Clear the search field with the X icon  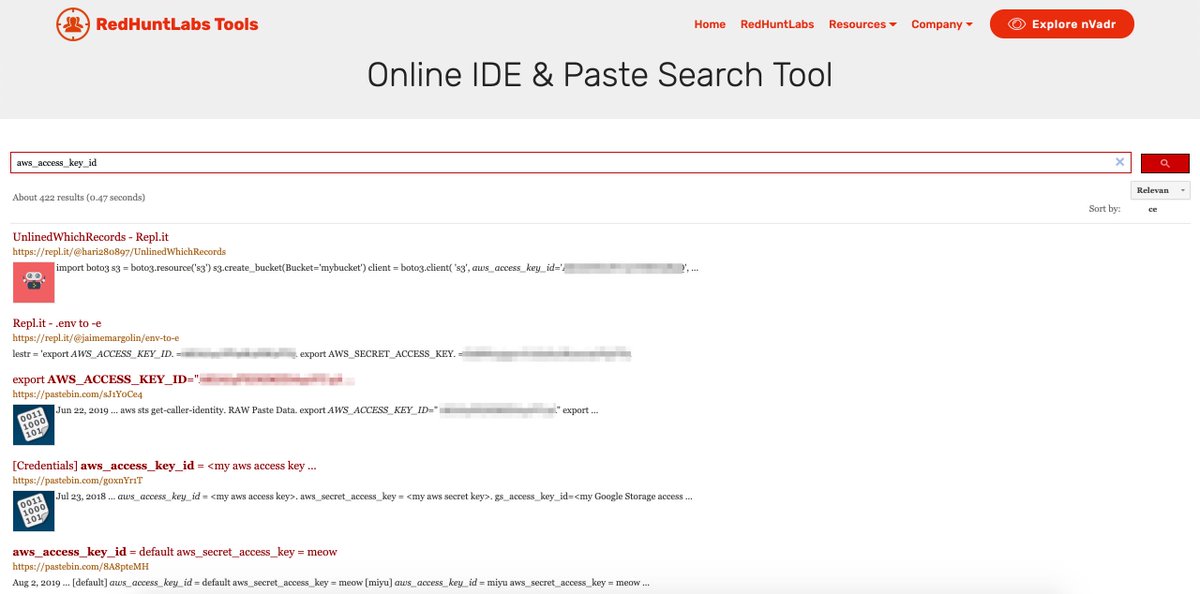pyautogui.click(x=1120, y=162)
